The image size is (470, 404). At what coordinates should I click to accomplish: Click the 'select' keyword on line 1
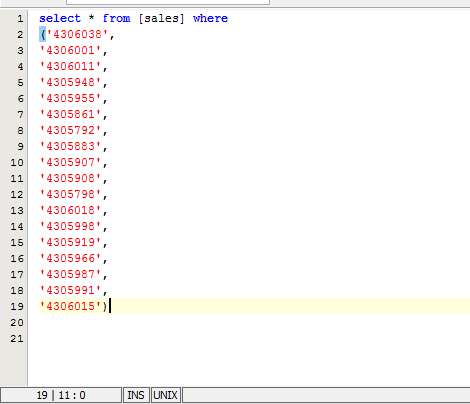60,18
